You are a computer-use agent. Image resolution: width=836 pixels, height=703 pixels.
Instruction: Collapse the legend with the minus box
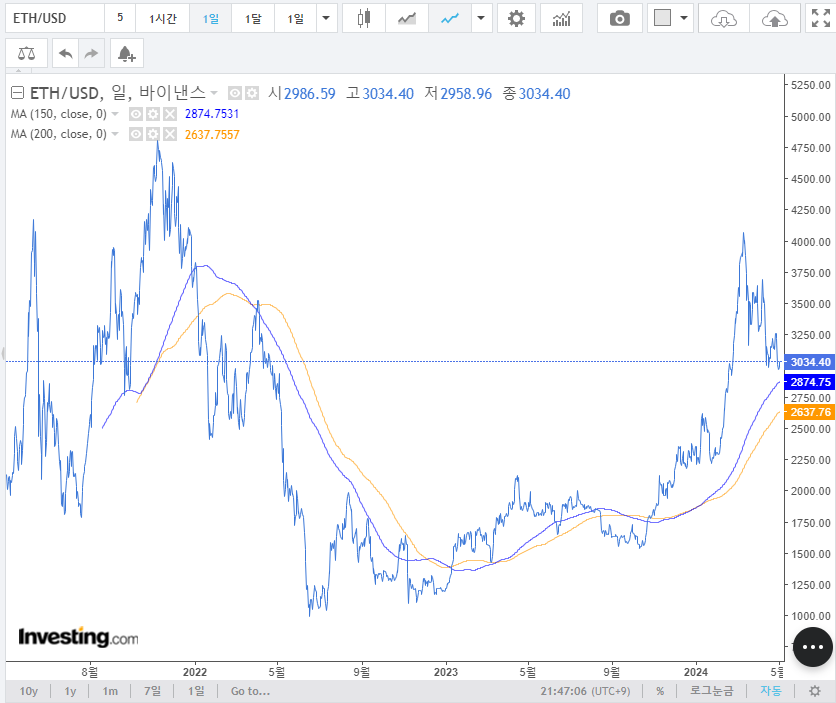coord(17,93)
